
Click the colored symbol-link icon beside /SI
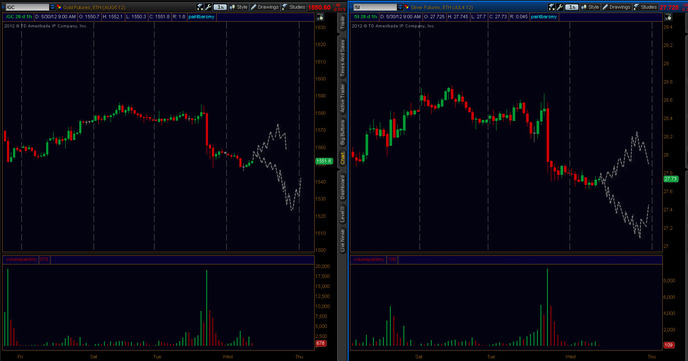[x=406, y=7]
